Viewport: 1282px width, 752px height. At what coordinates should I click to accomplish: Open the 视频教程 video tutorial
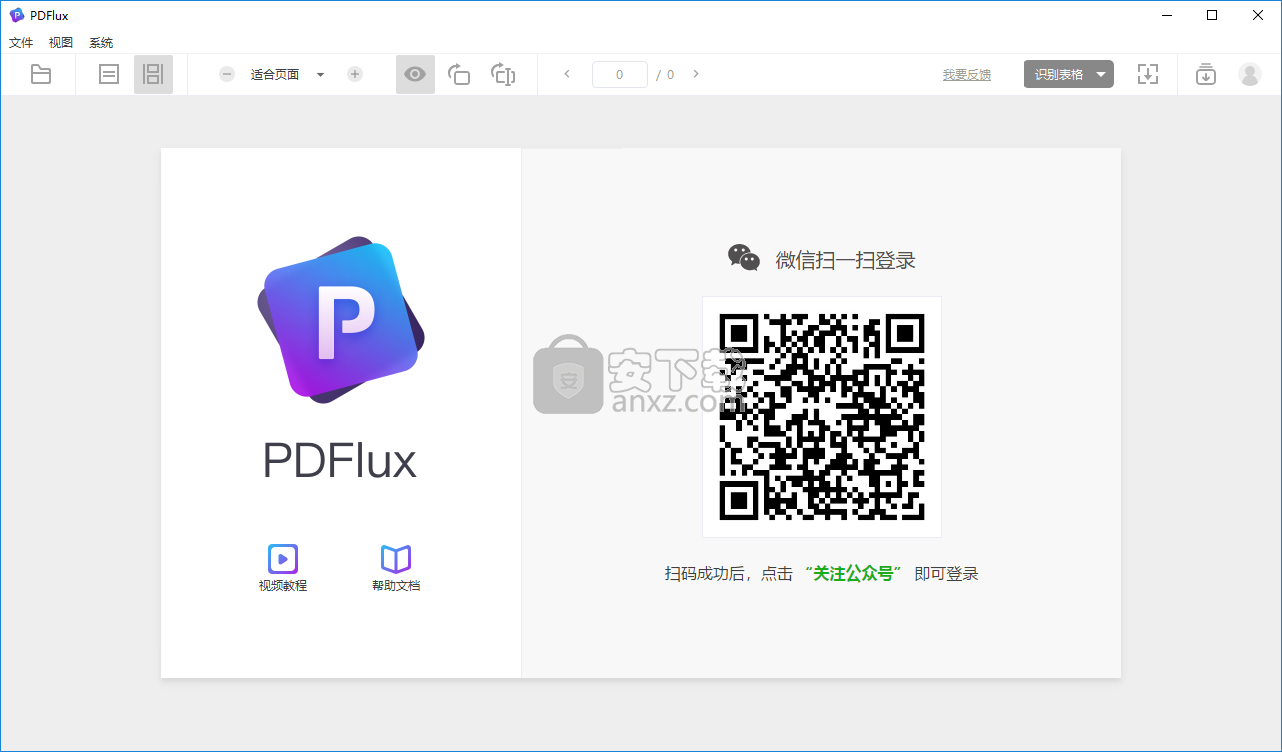pos(283,568)
